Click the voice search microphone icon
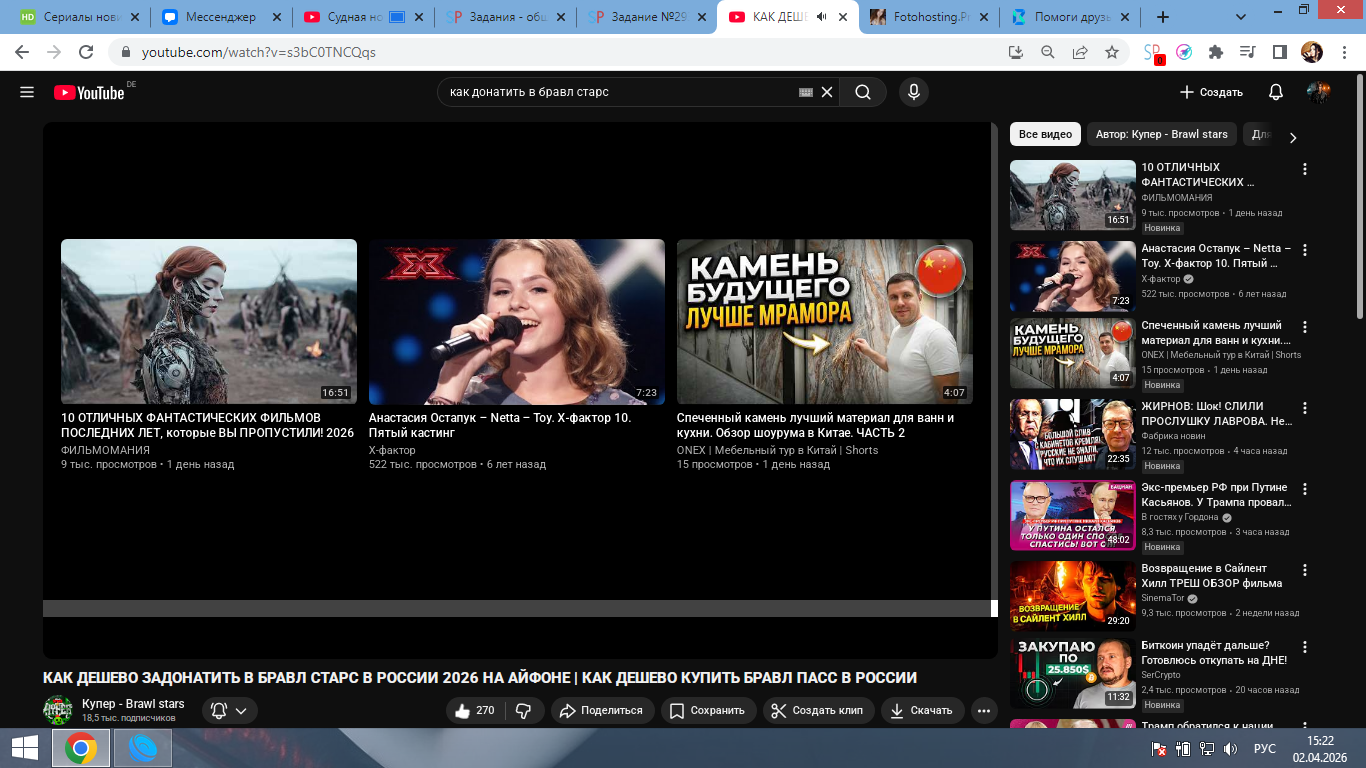 coord(912,92)
